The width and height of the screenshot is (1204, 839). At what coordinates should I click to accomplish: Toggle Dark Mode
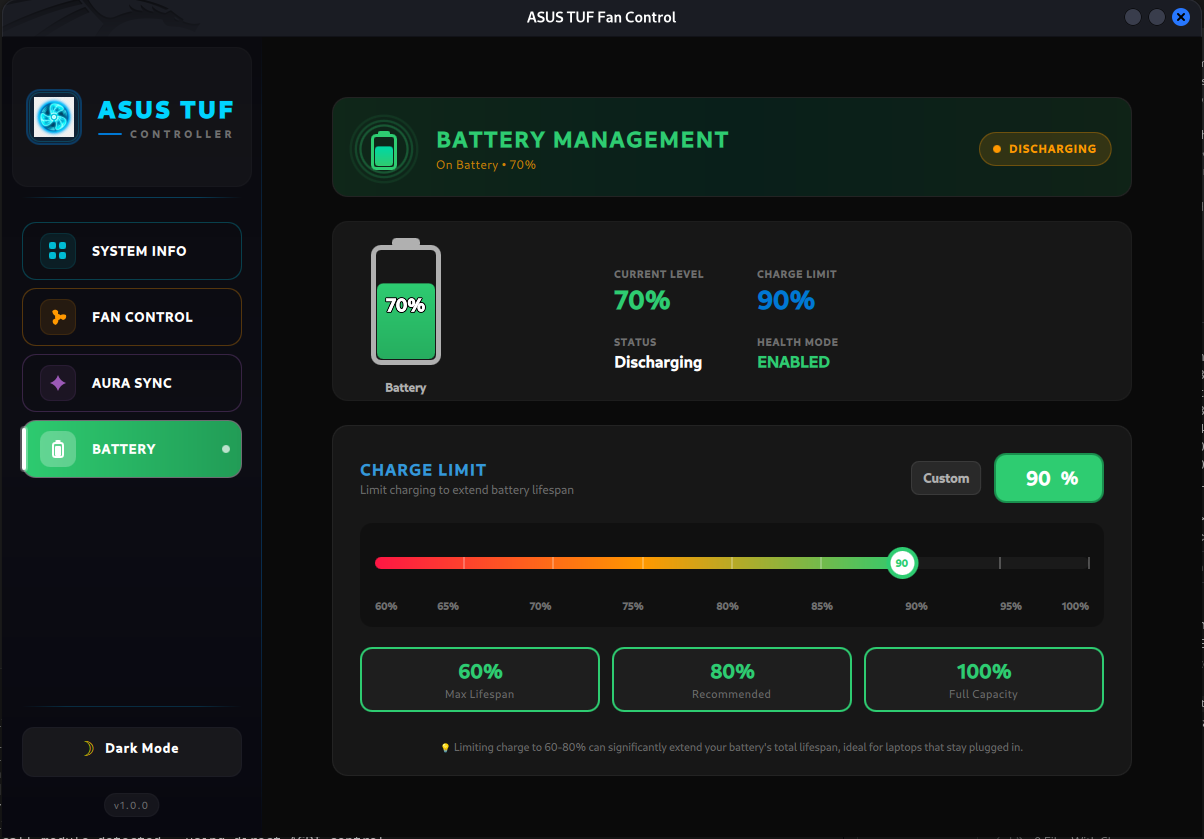[x=132, y=752]
